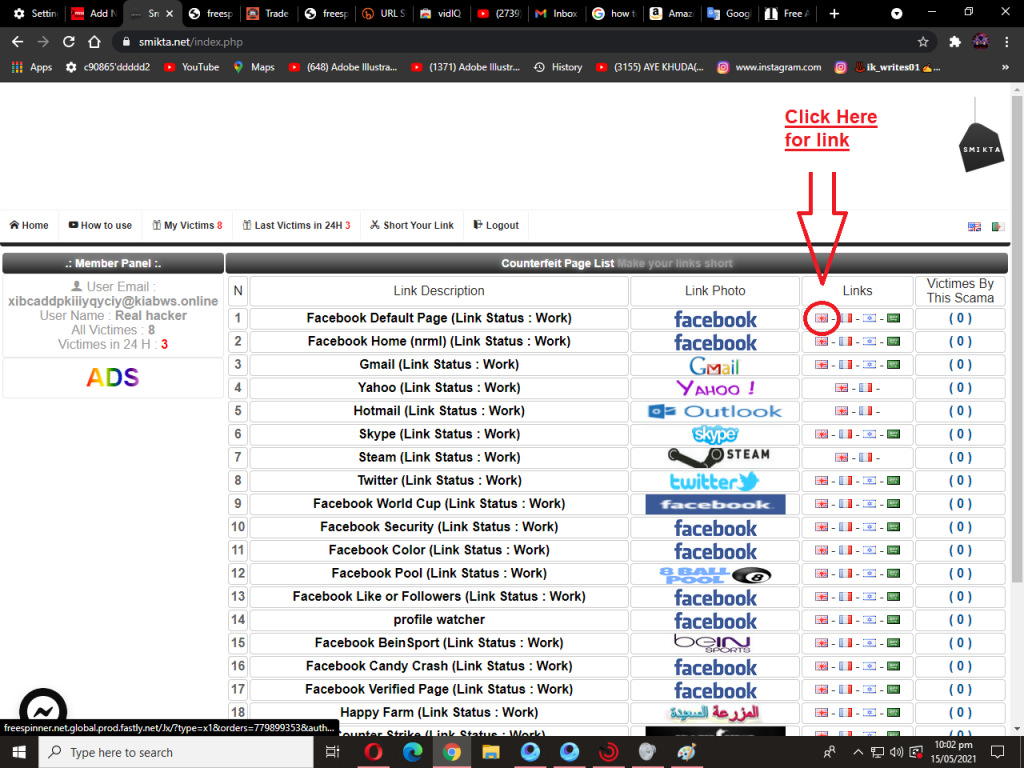Click the browser forward arrow
Screen dimensions: 1024x768
point(43,42)
